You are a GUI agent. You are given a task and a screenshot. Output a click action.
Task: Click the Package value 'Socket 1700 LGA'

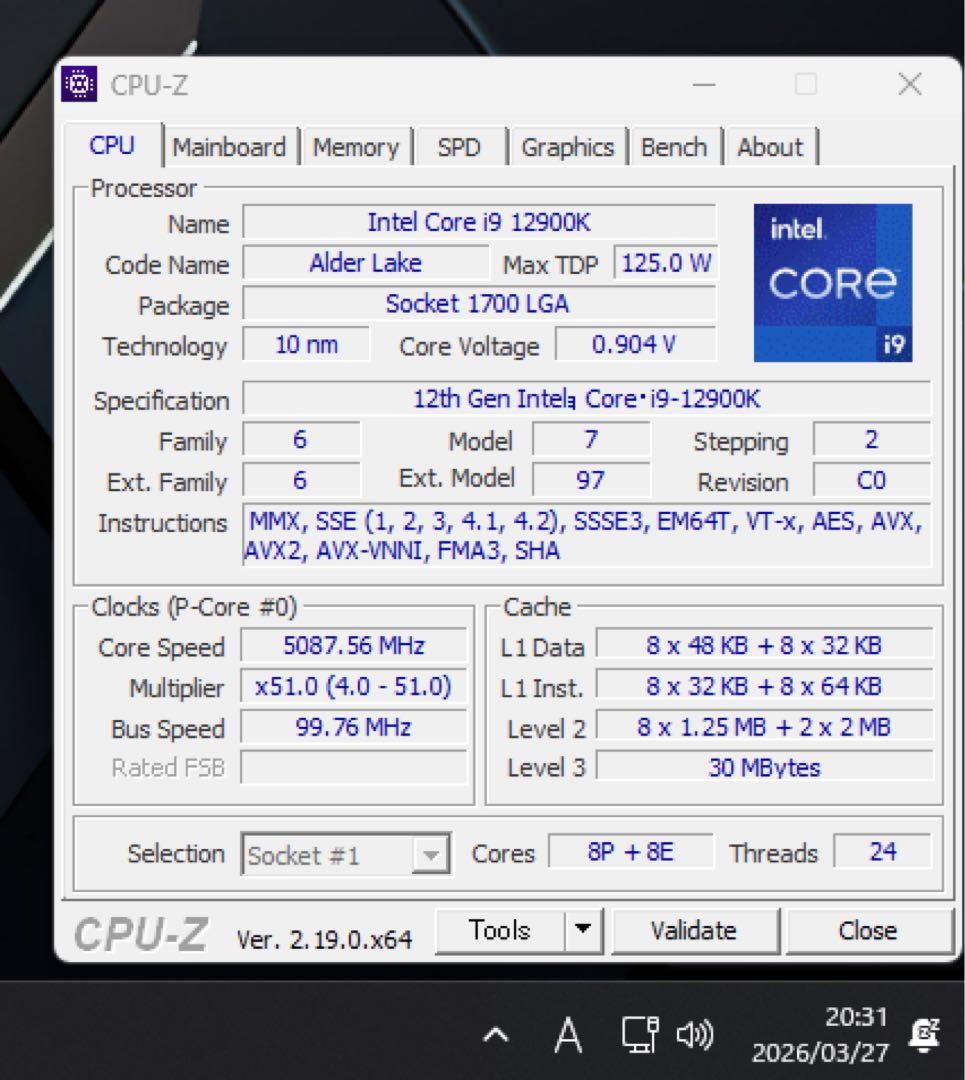pyautogui.click(x=479, y=304)
